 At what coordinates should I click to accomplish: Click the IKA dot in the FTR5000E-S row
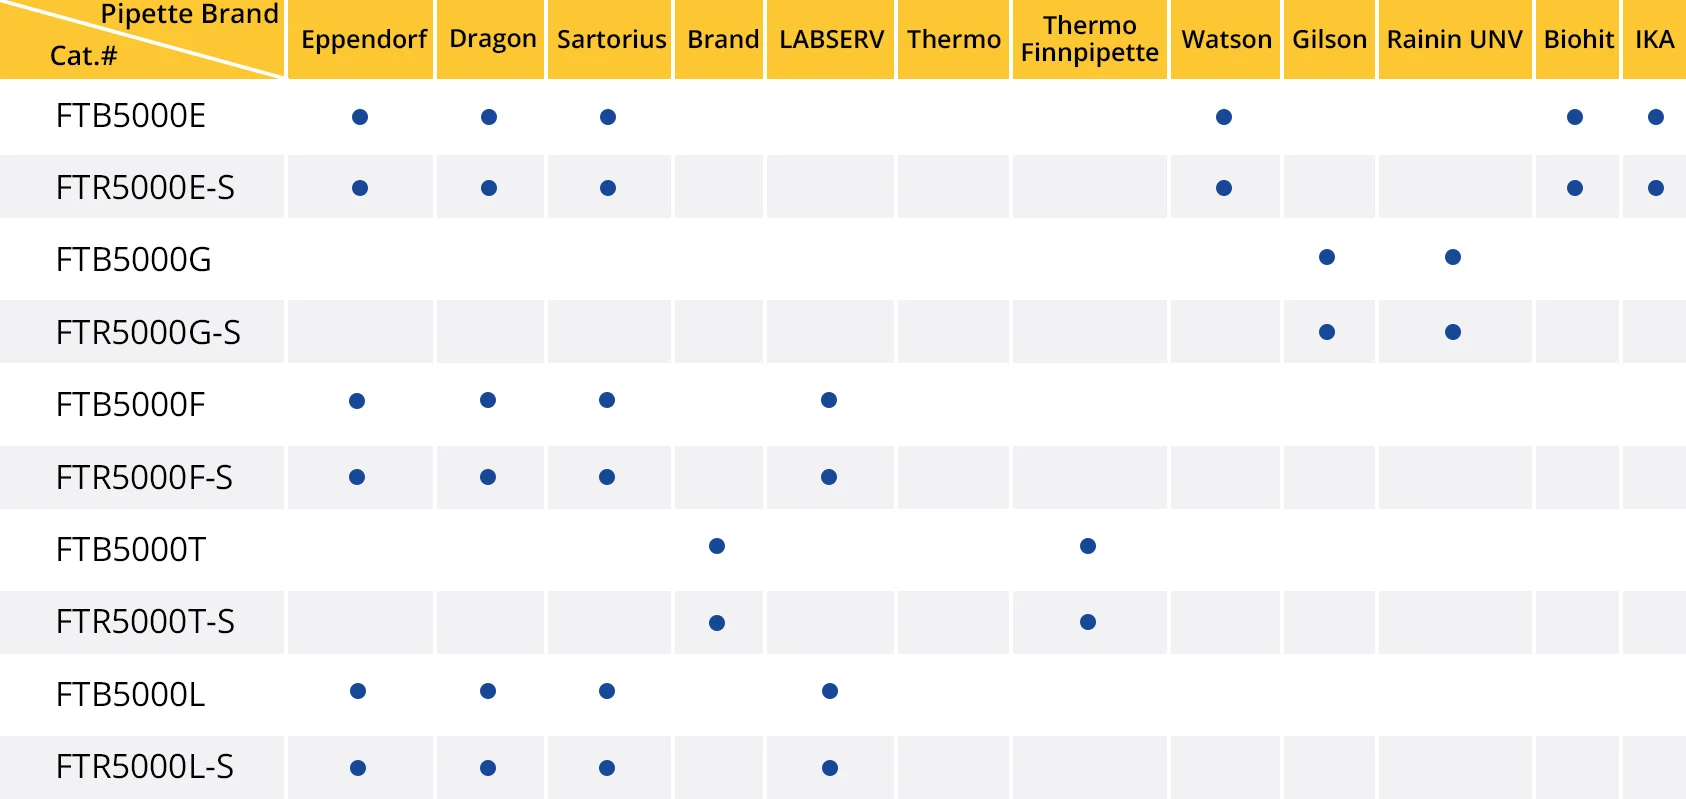[x=1656, y=188]
